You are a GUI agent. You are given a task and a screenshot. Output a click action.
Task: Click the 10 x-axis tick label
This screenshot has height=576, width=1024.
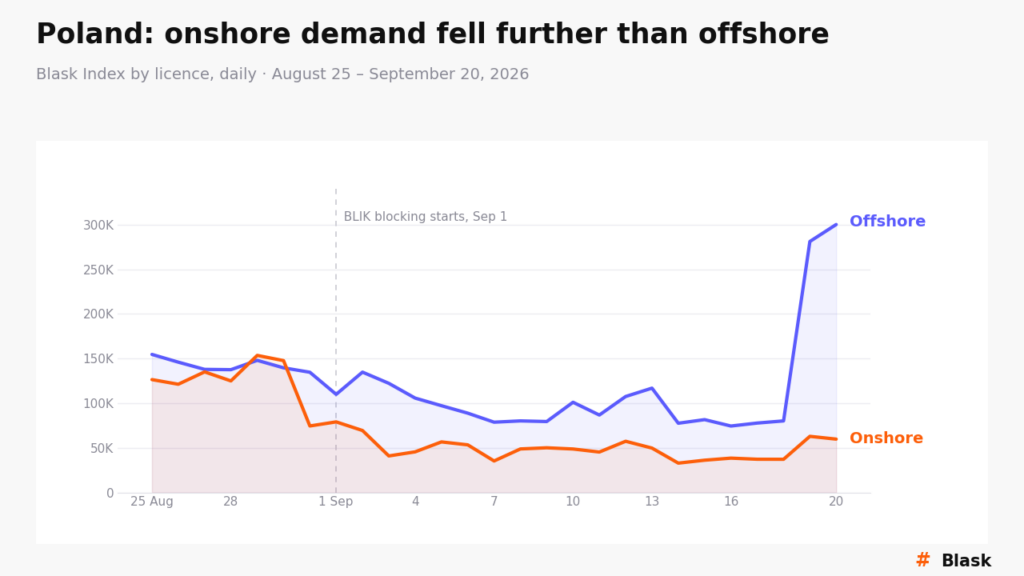click(x=573, y=502)
